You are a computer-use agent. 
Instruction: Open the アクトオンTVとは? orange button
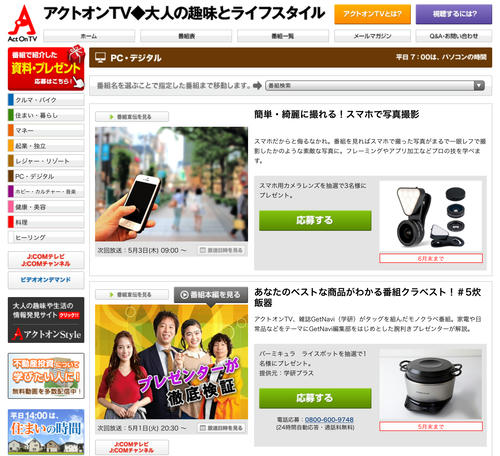372,14
